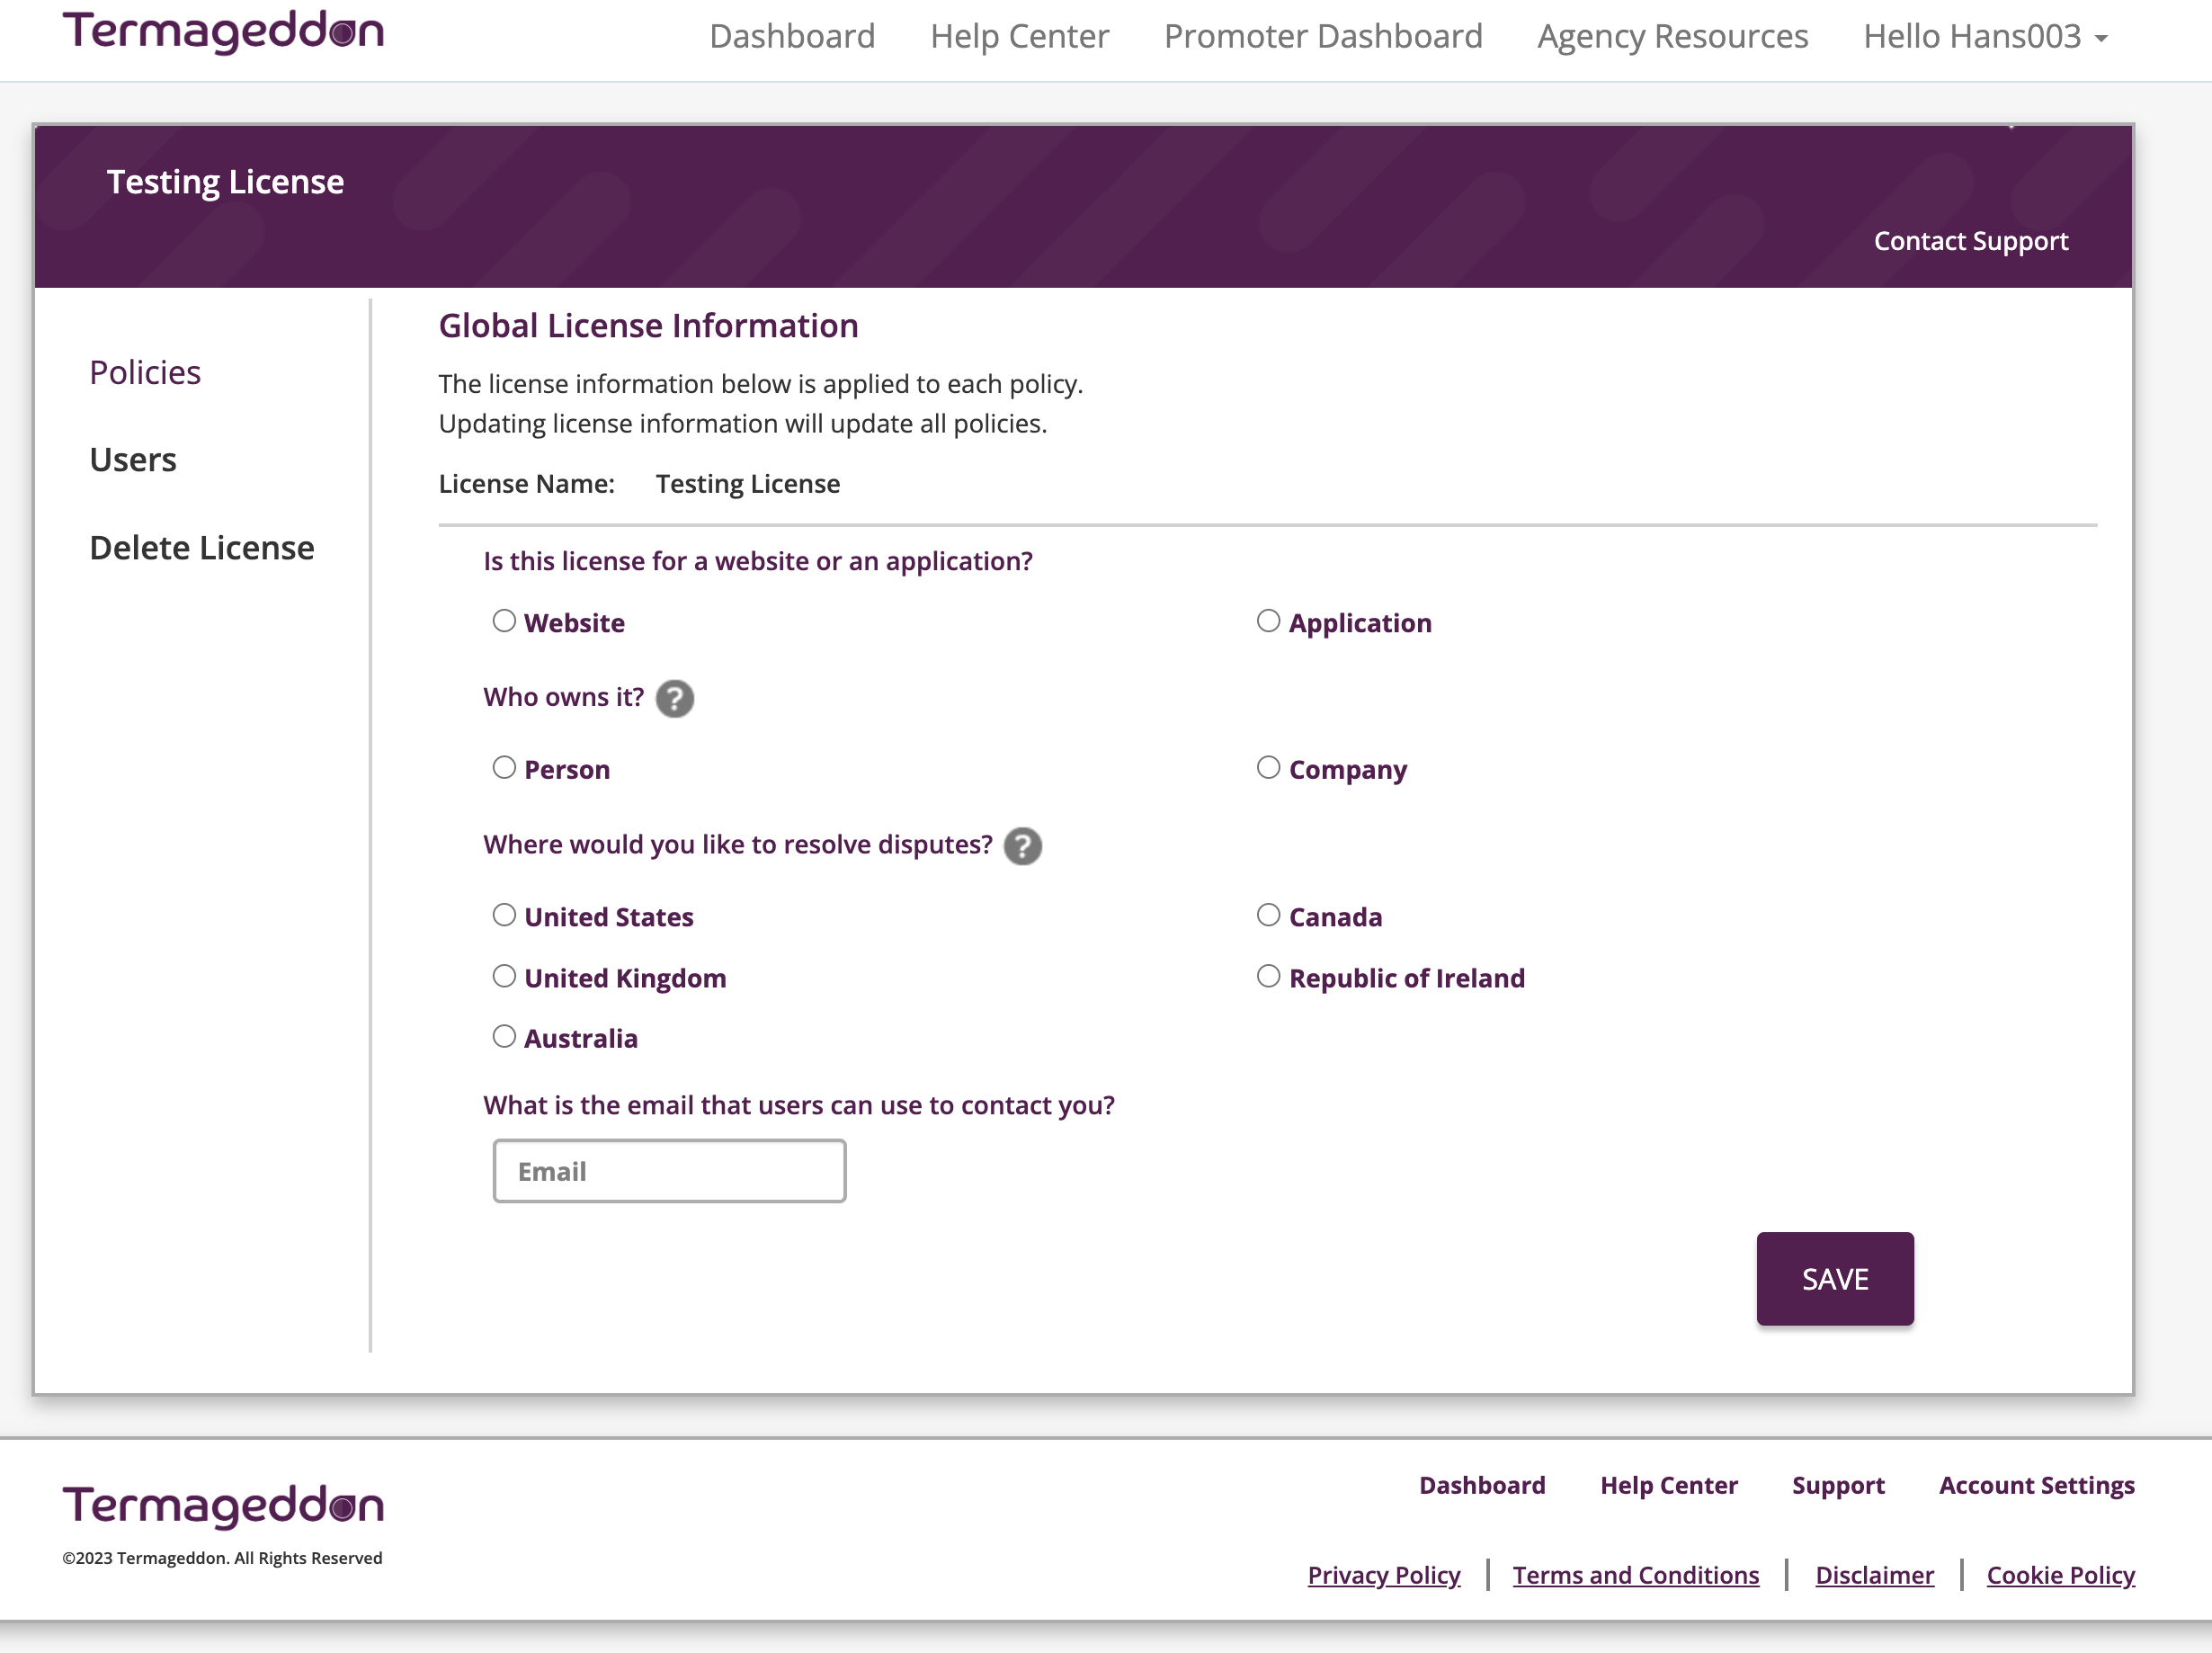Expand the Hello Hans003 user dropdown

pos(1985,37)
